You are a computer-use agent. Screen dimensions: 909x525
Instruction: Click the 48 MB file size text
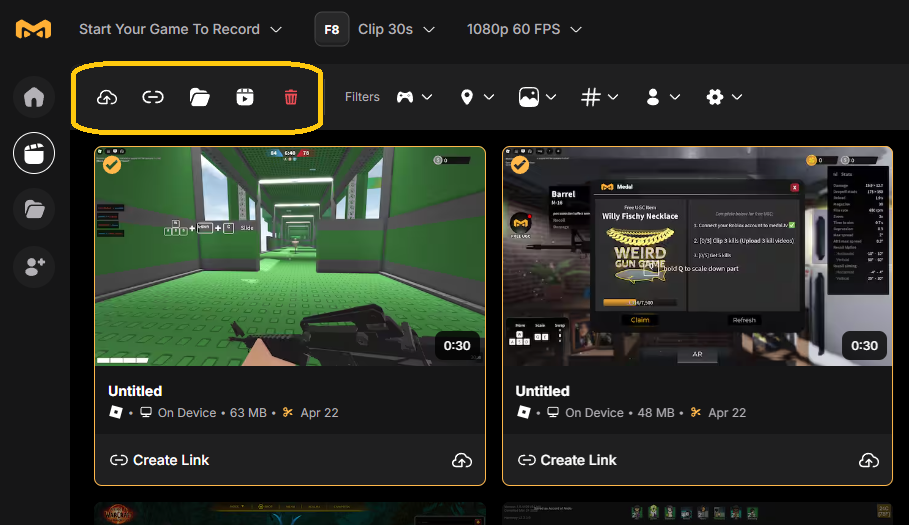[656, 413]
